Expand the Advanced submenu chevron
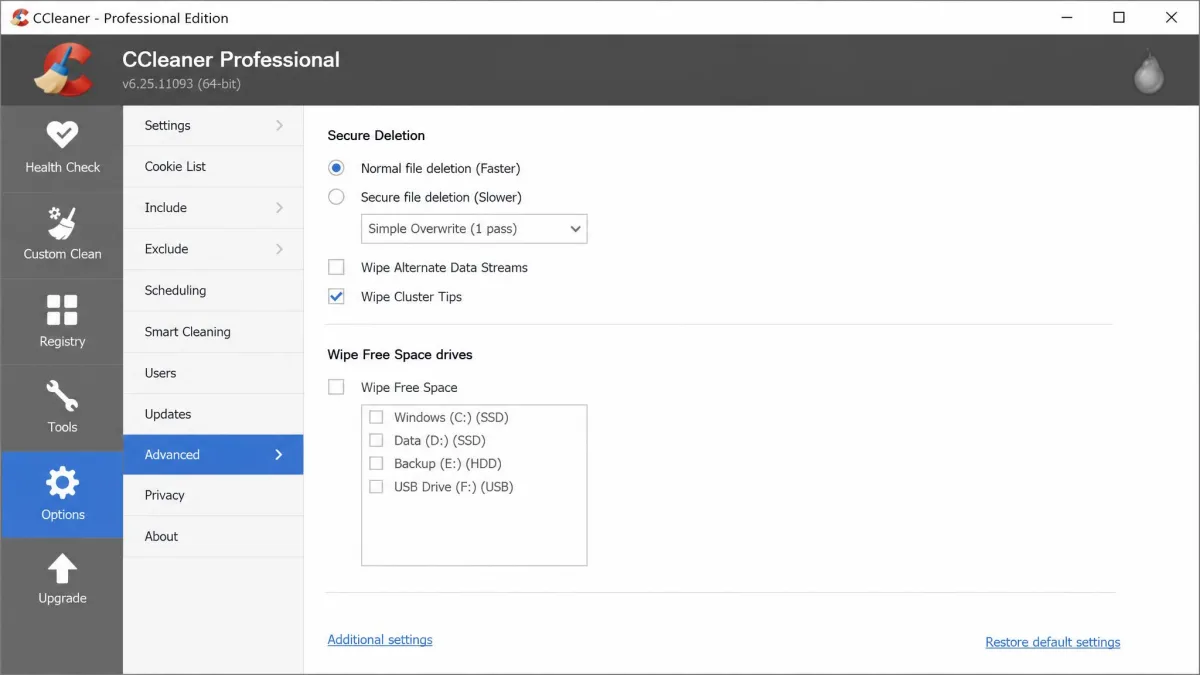The height and width of the screenshot is (675, 1200). pyautogui.click(x=279, y=455)
